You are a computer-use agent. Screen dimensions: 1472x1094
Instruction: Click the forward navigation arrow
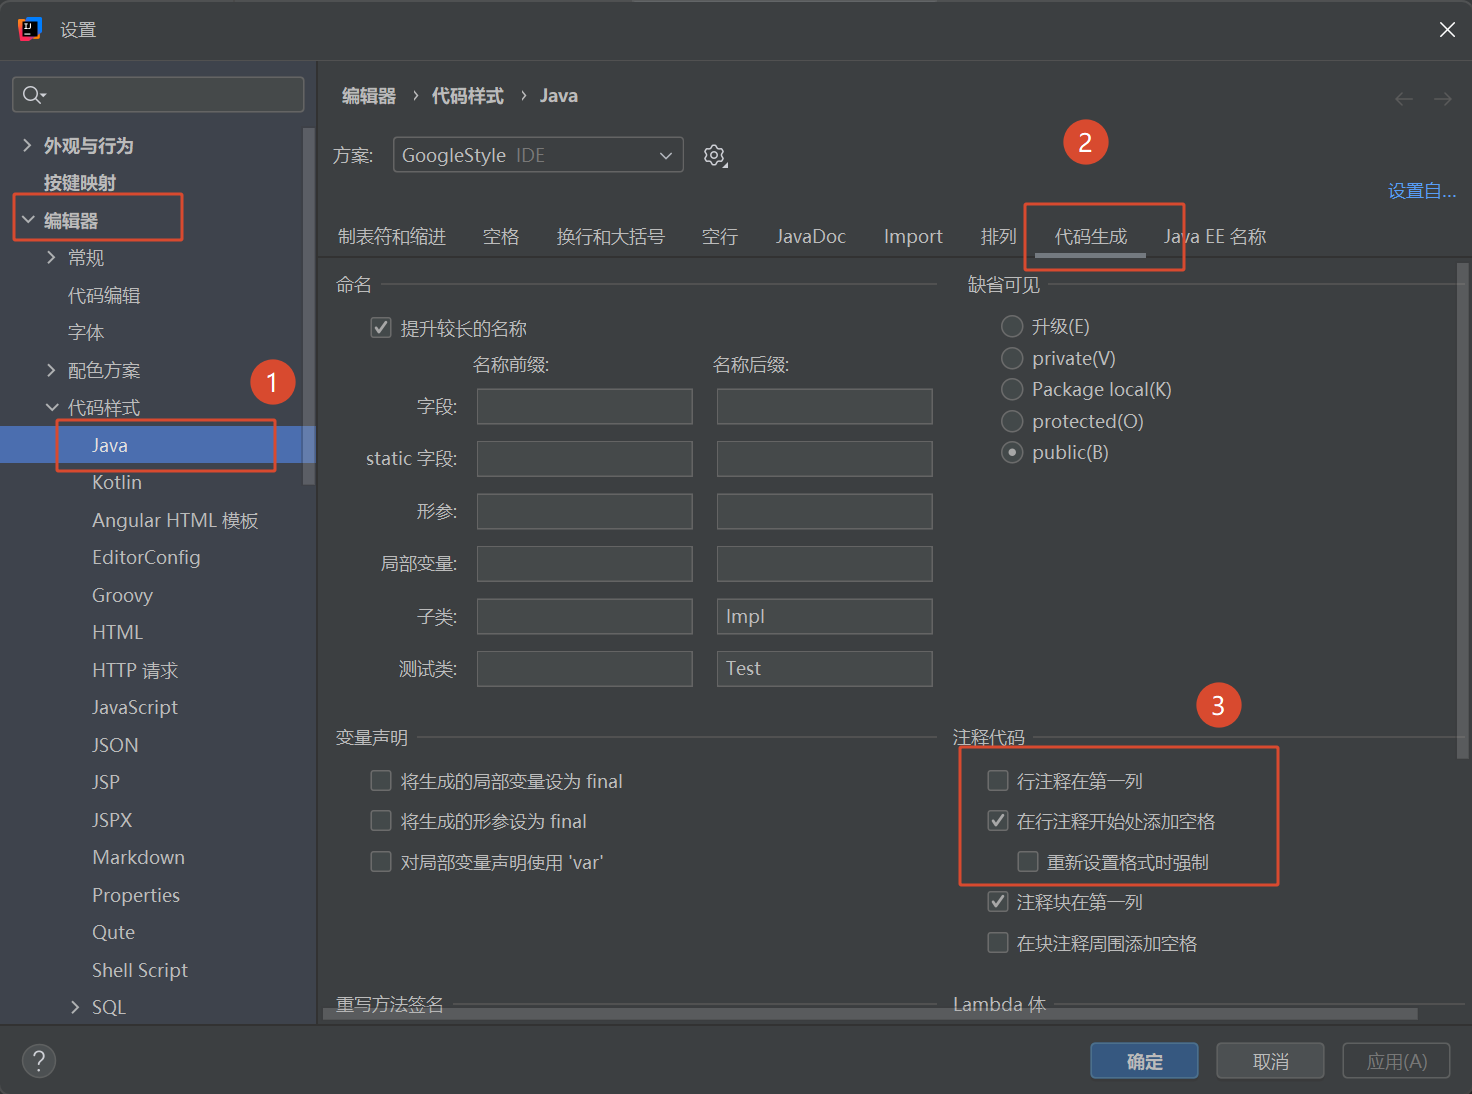coord(1442,98)
